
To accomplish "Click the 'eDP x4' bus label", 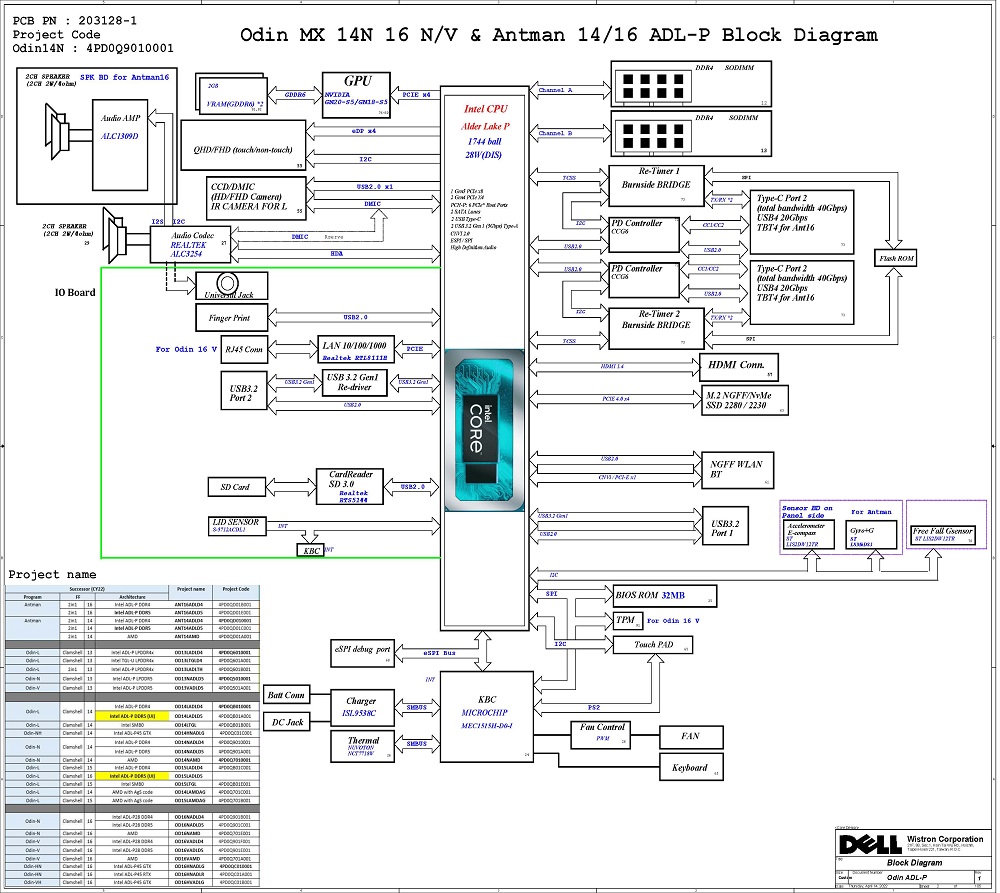I will click(x=364, y=131).
